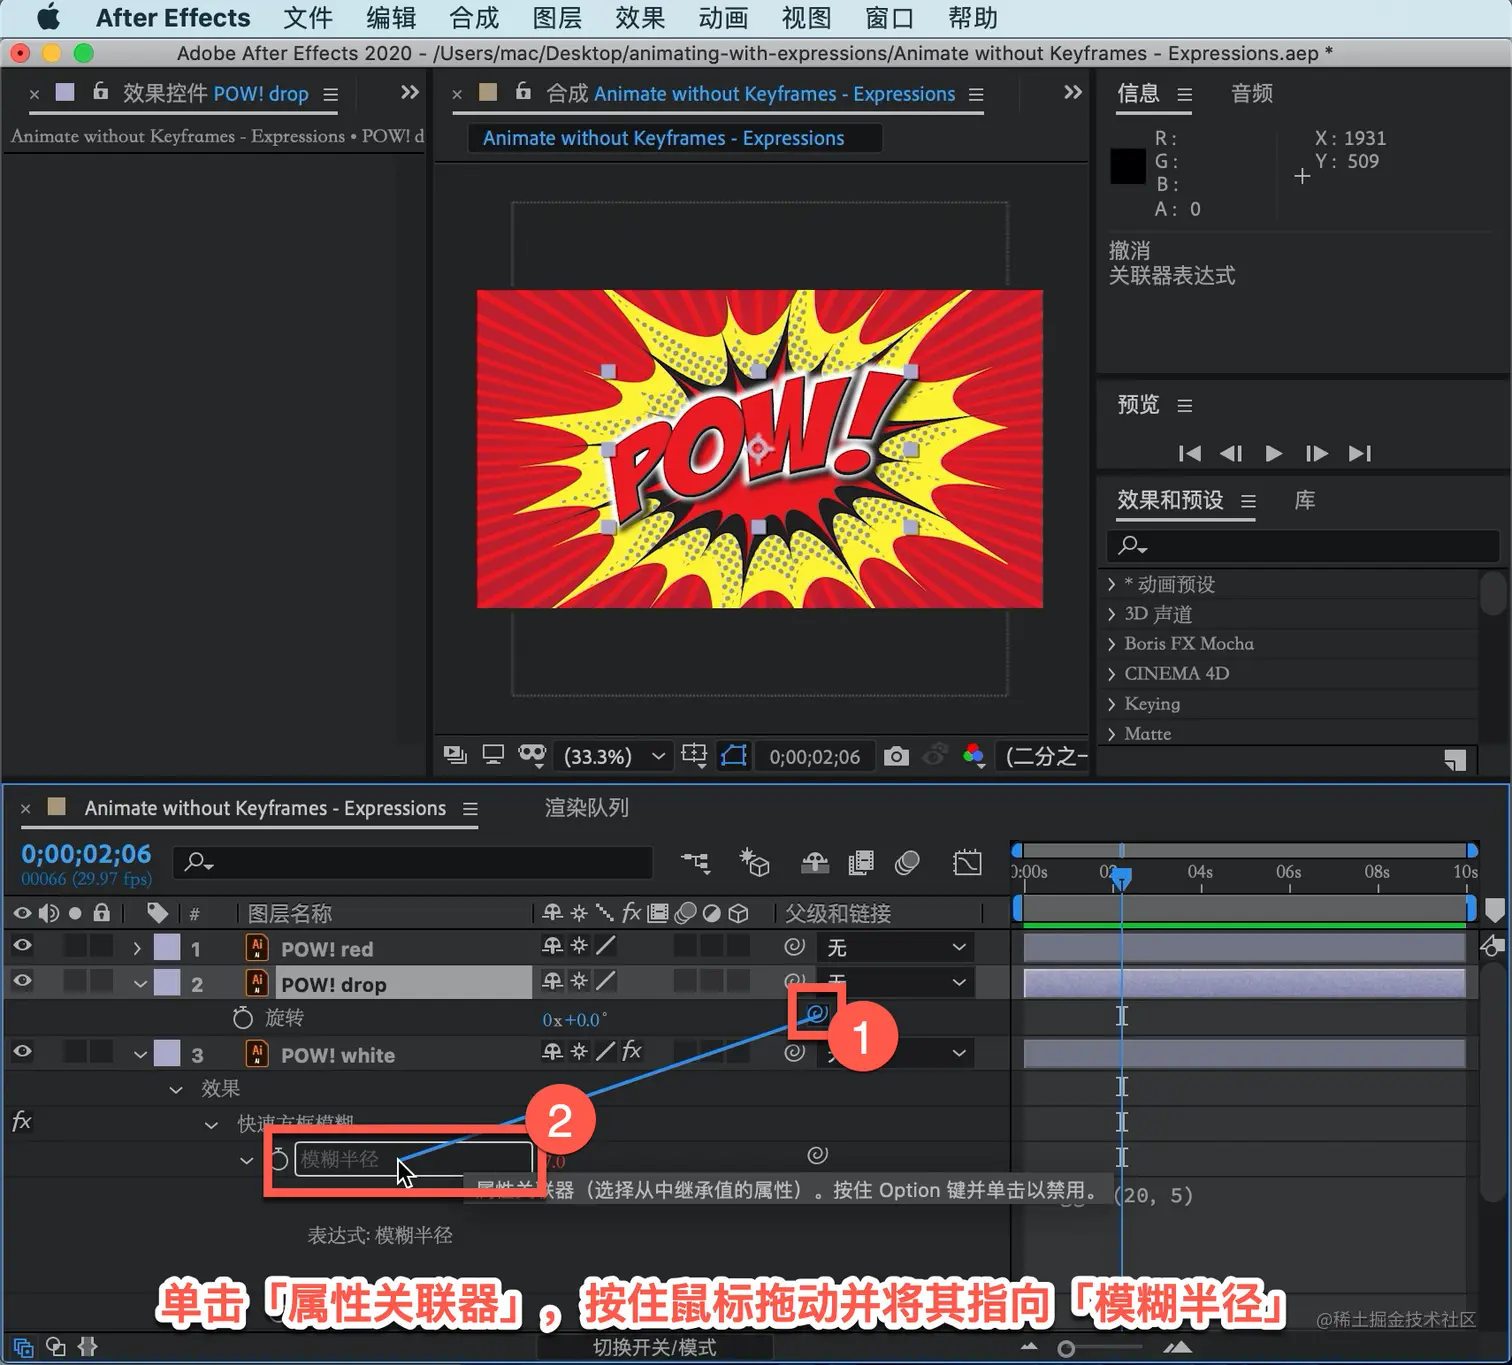Enable frame blending icon in timeline
The image size is (1512, 1365).
click(x=860, y=862)
